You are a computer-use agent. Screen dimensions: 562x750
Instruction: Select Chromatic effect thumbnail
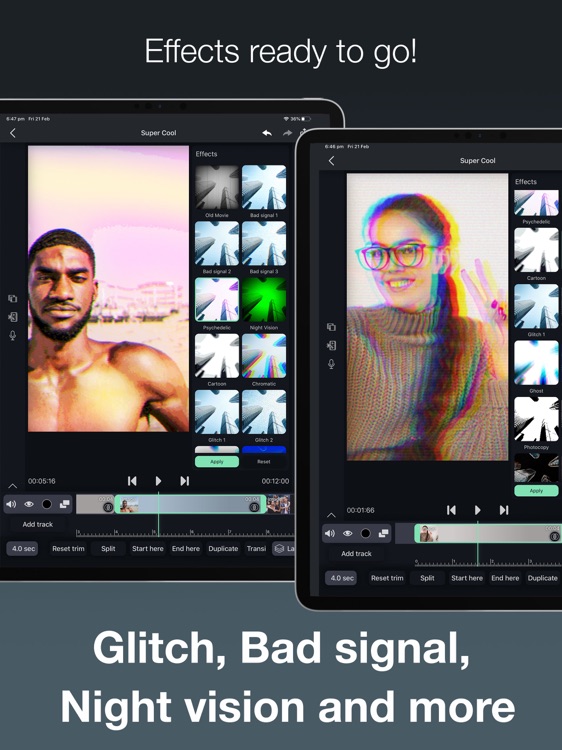pyautogui.click(x=264, y=356)
